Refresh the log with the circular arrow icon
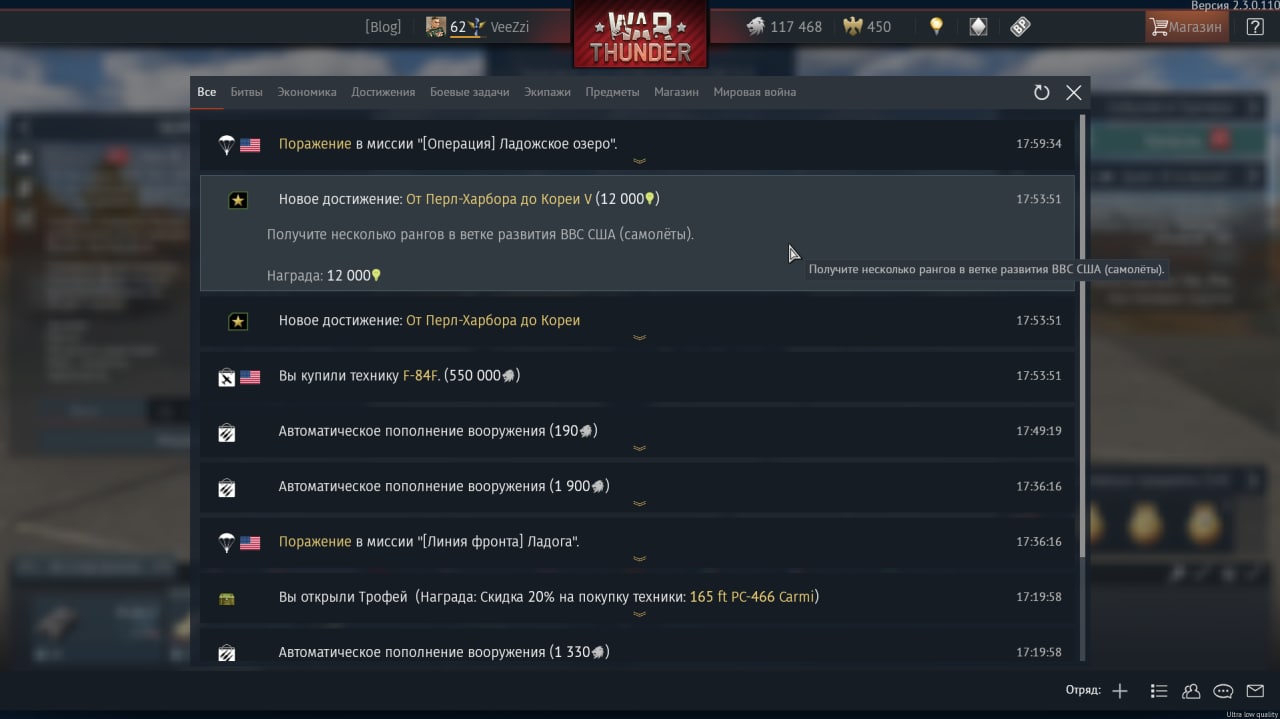 1041,92
